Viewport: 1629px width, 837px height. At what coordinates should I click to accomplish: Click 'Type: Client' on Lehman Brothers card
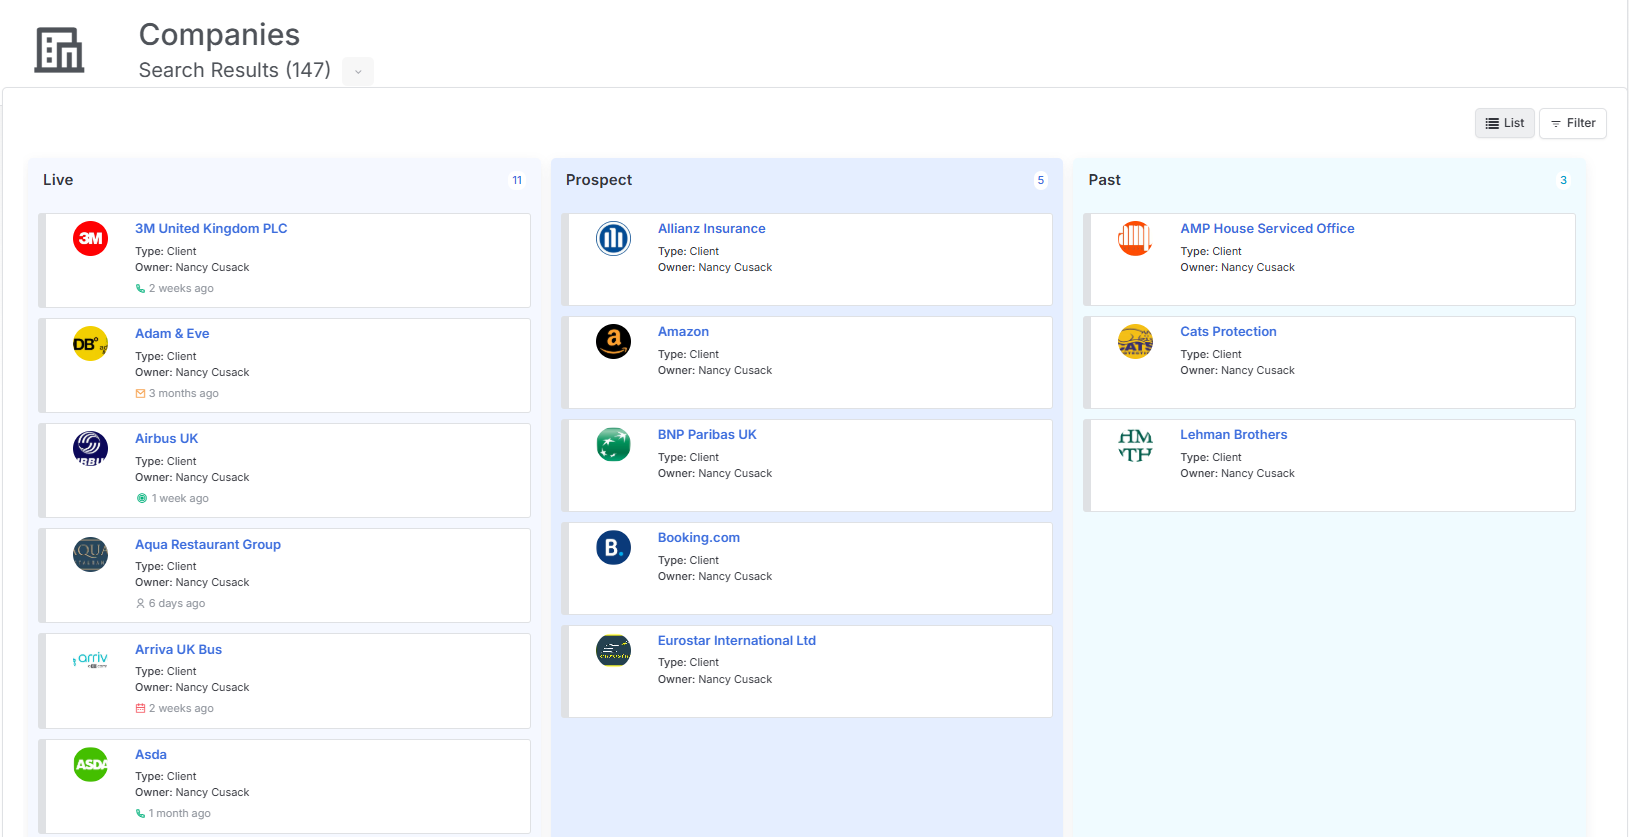tap(1211, 458)
